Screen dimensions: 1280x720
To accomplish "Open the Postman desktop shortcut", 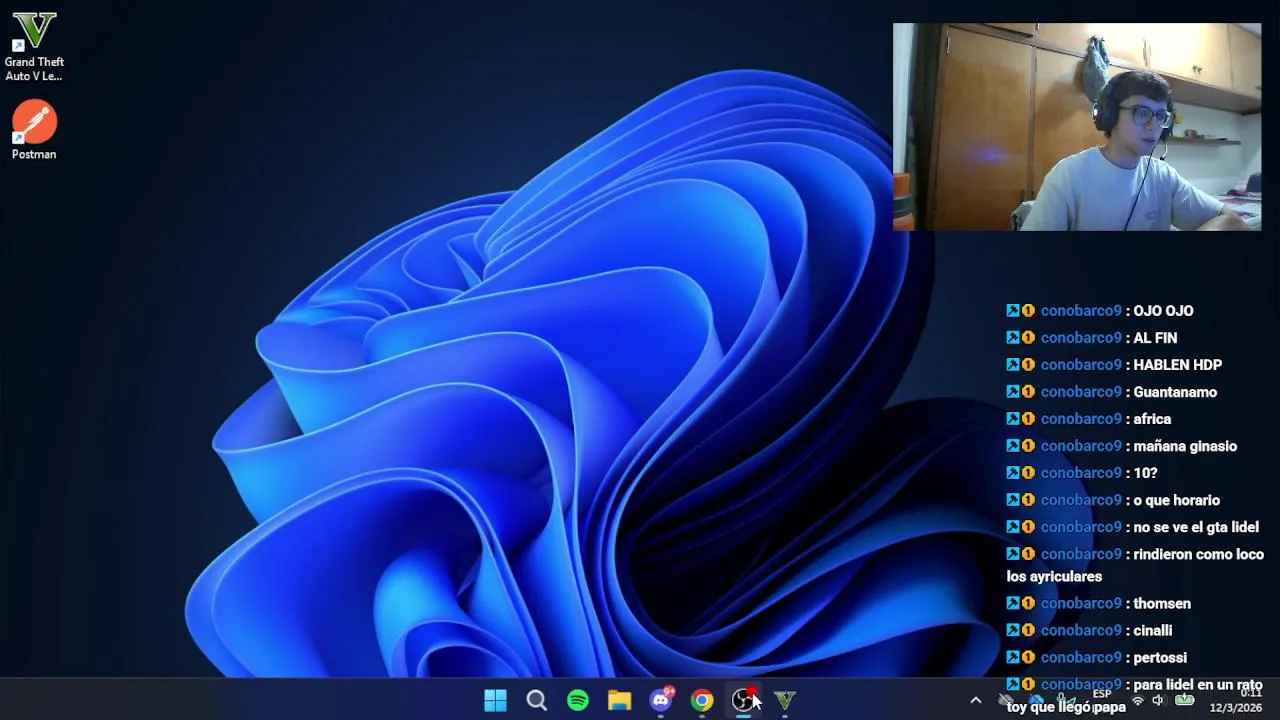I will click(x=34, y=130).
